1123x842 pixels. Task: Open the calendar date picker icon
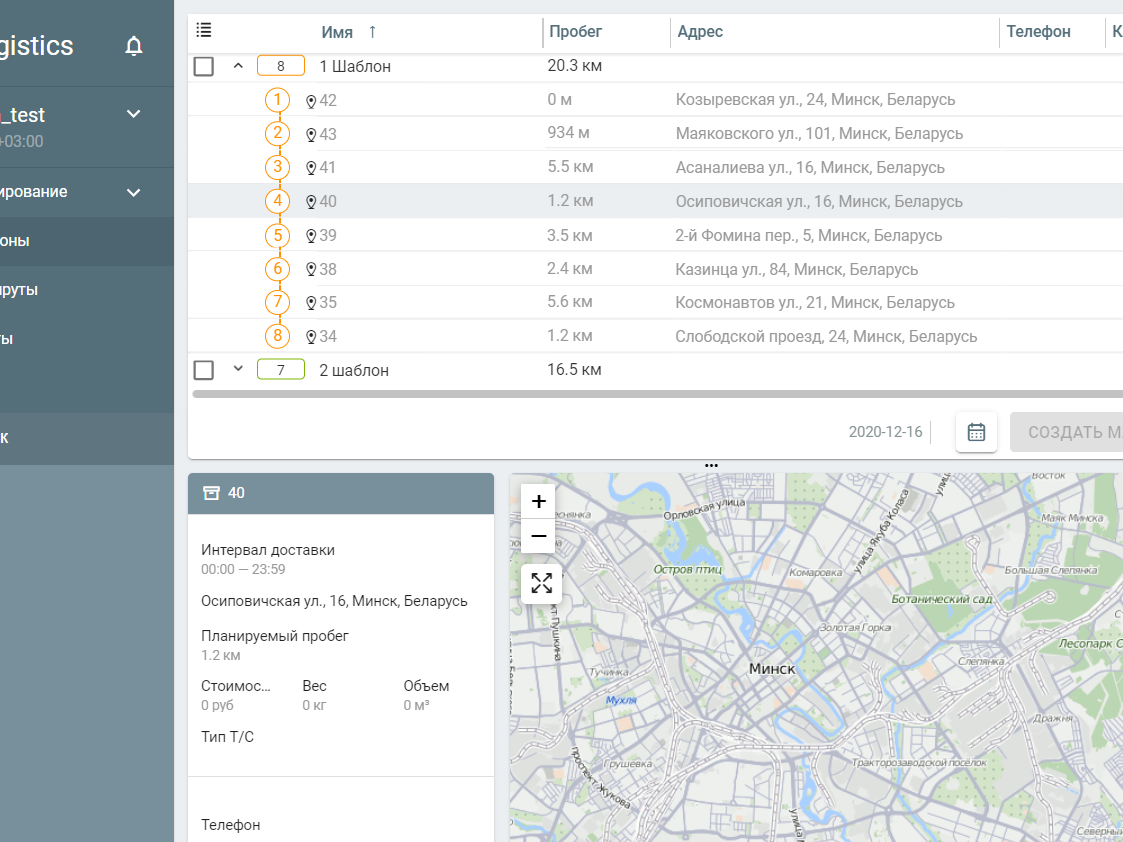tap(976, 431)
